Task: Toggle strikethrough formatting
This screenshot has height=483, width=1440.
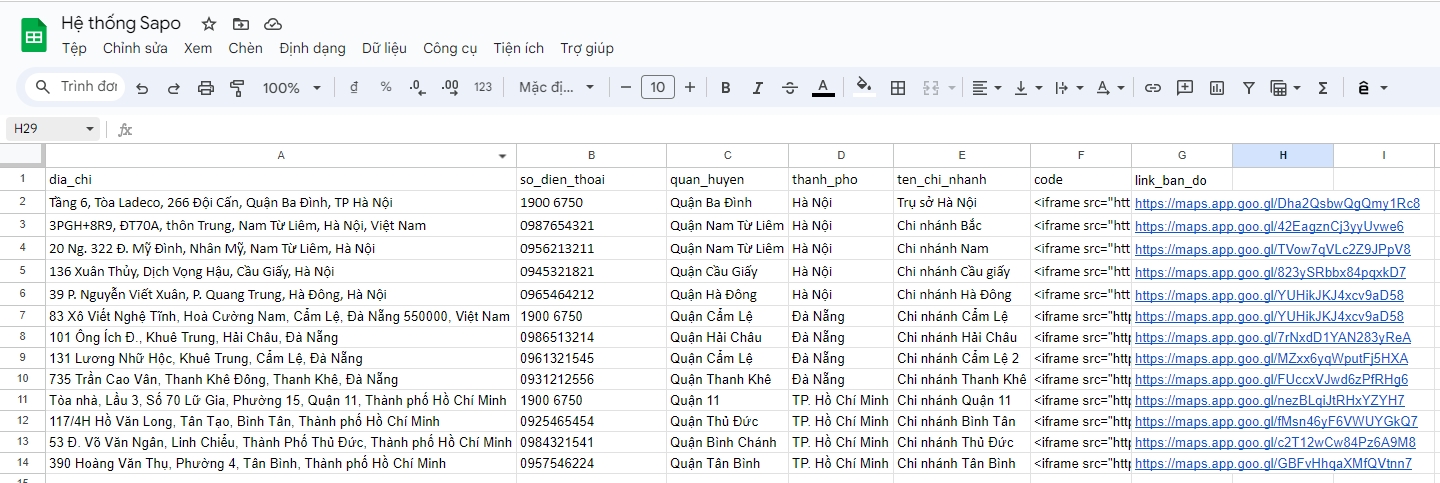Action: (x=790, y=88)
